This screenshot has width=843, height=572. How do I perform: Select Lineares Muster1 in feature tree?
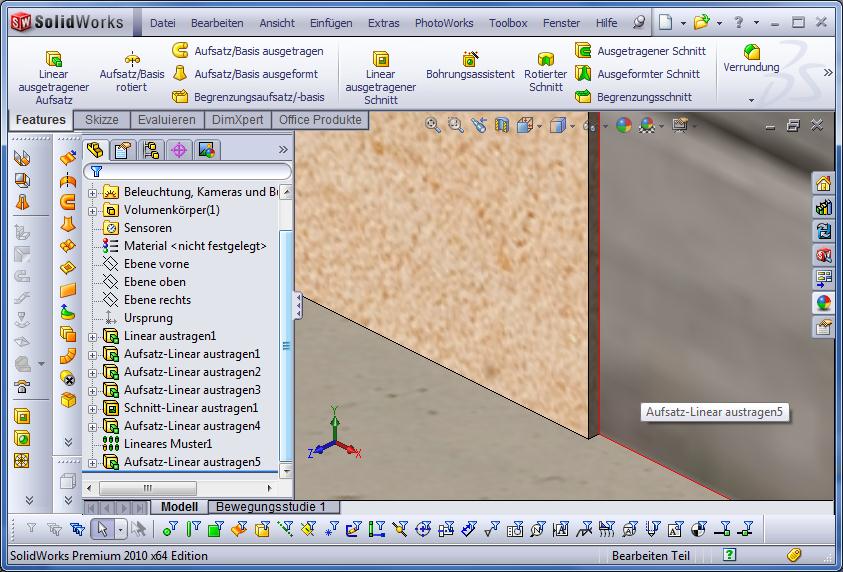[167, 444]
